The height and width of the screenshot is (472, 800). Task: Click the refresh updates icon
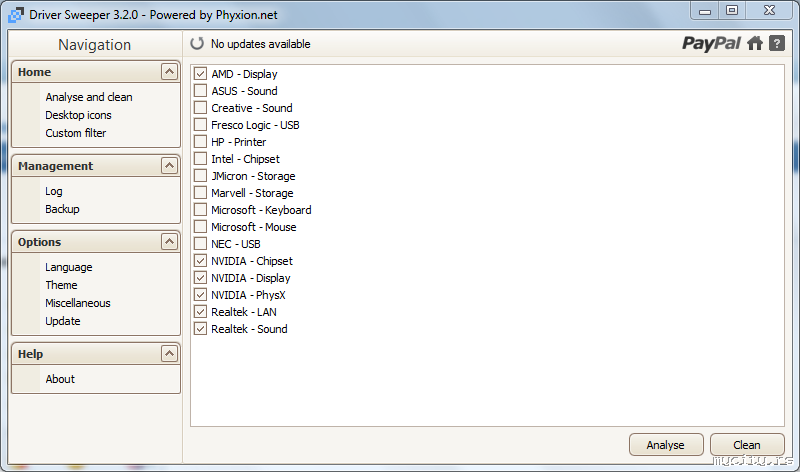197,44
